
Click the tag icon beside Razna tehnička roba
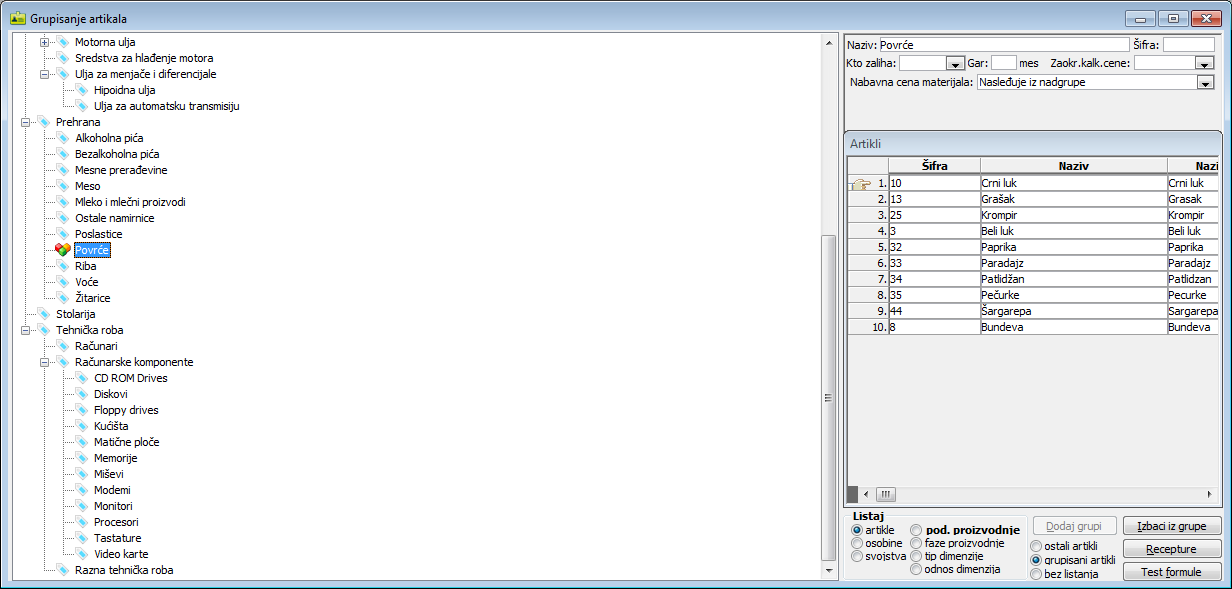pos(63,570)
